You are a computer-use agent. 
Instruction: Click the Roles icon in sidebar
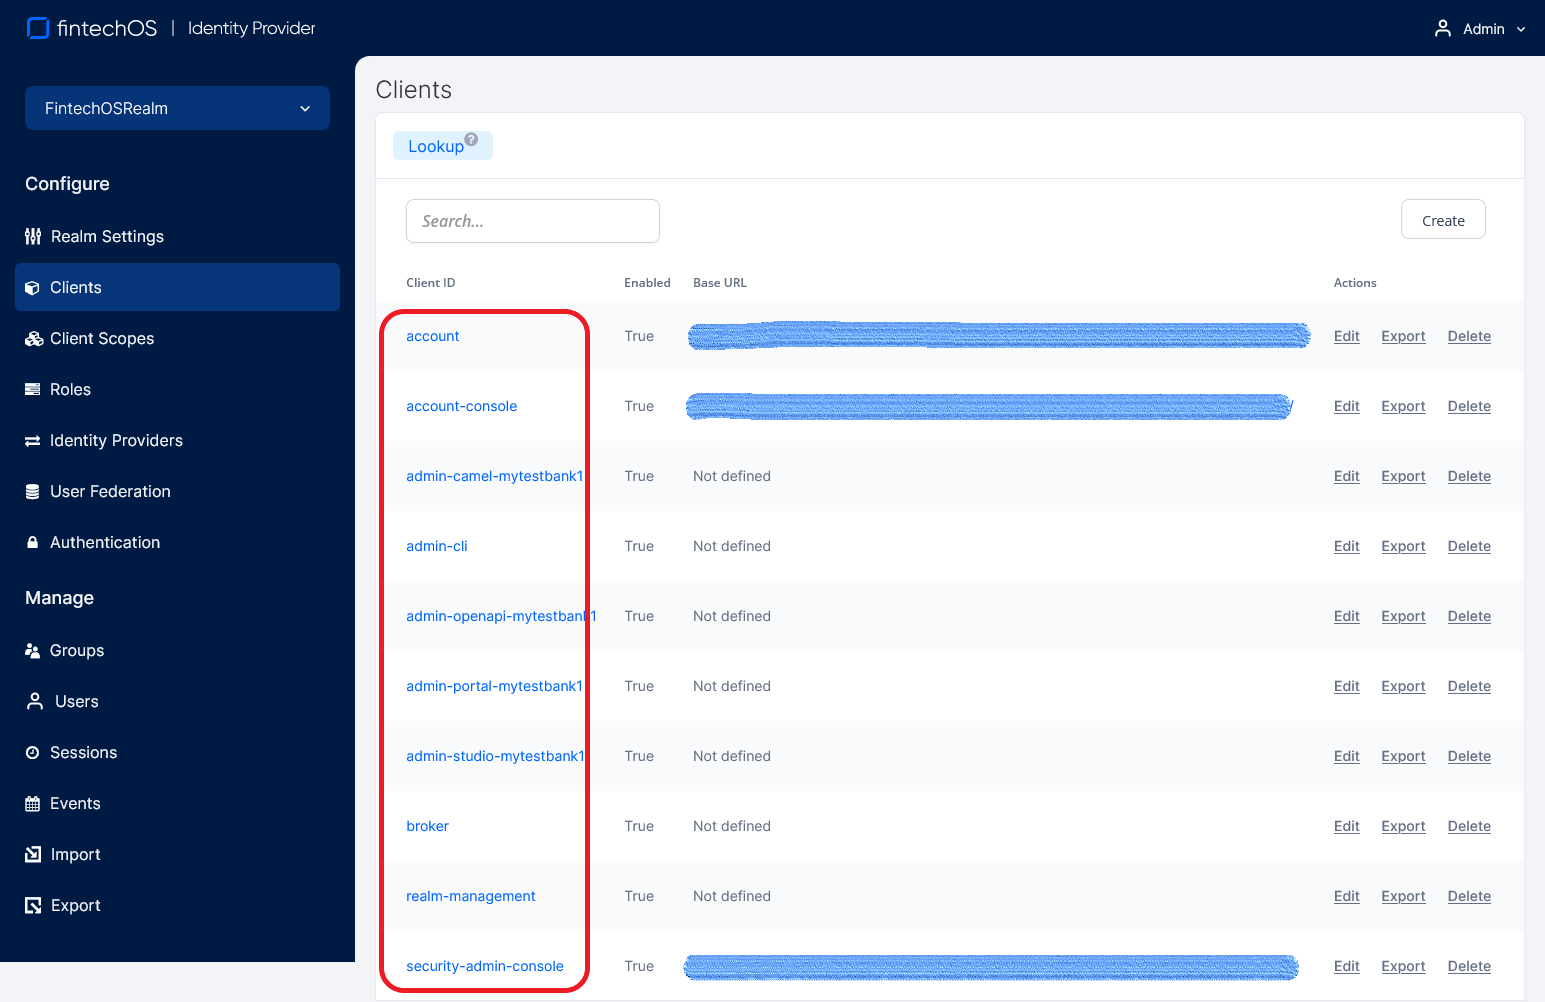33,390
